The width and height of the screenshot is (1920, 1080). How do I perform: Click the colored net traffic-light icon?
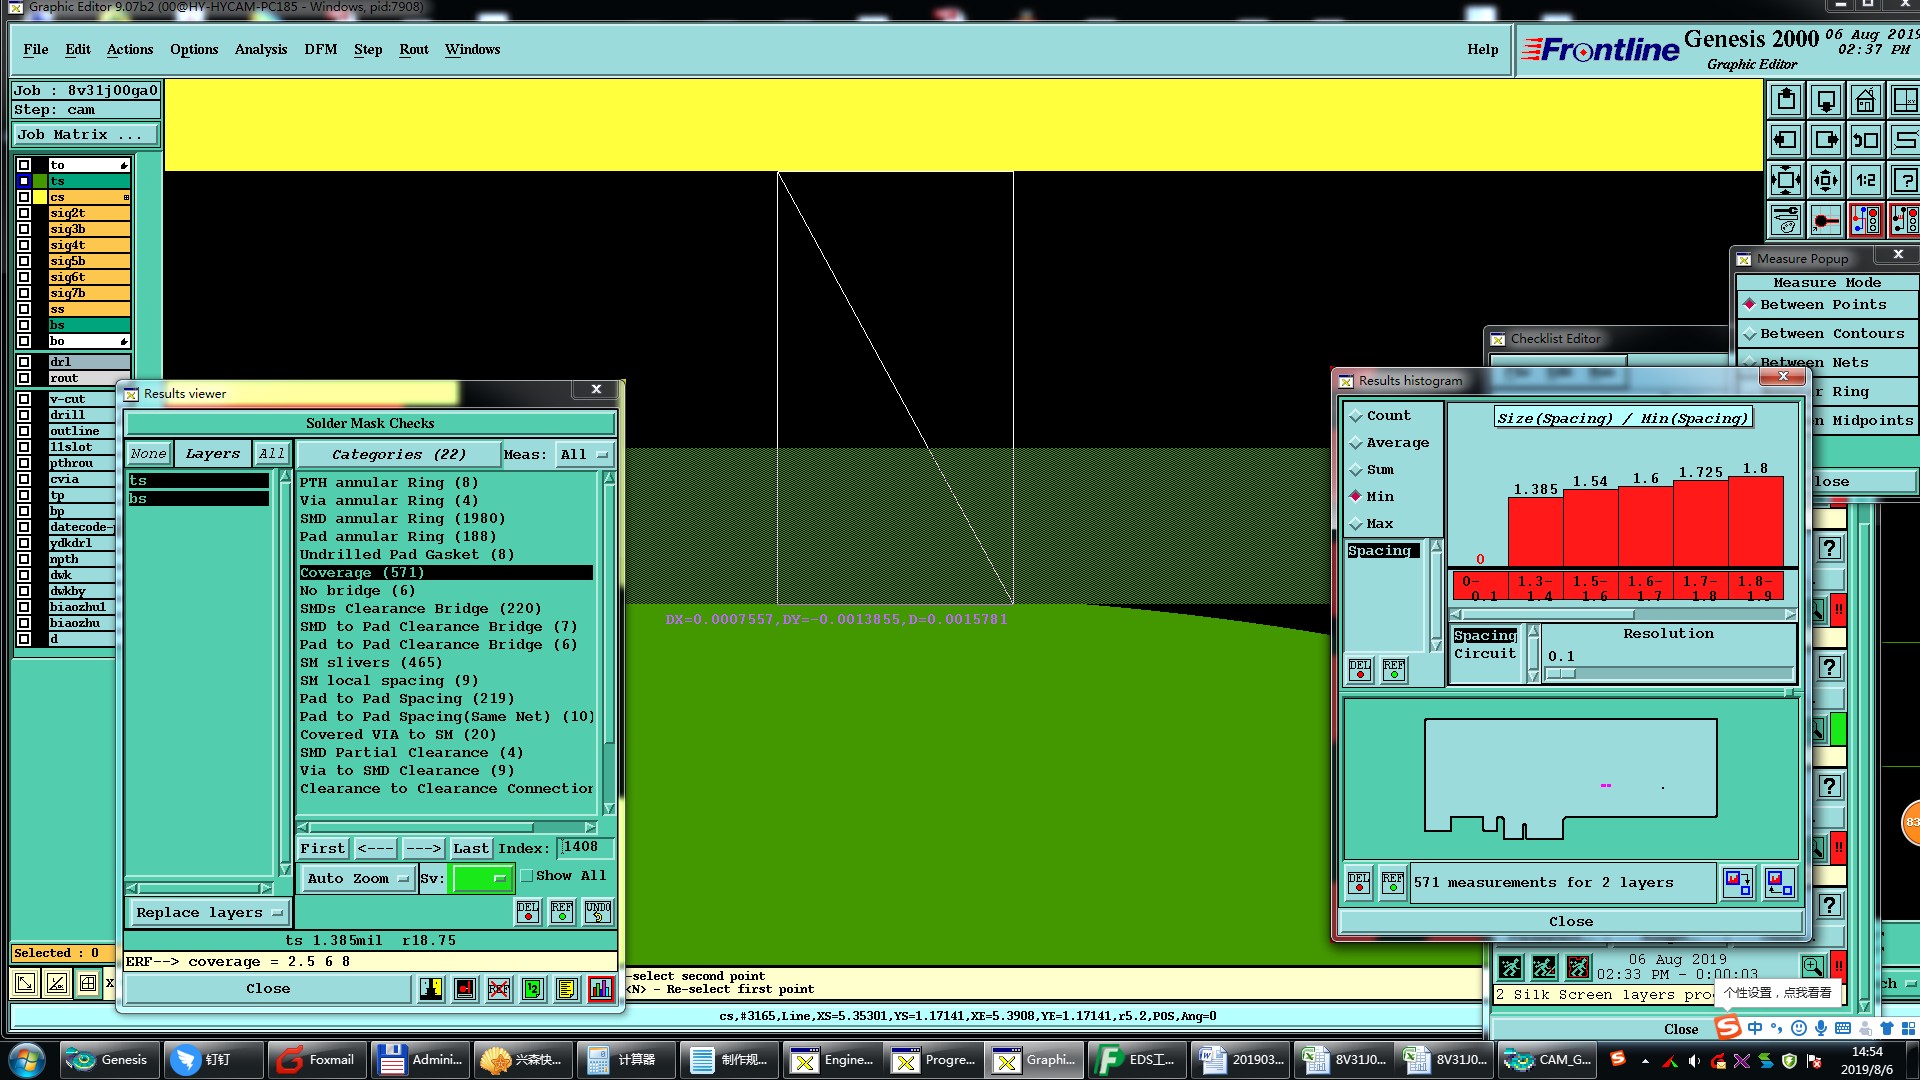coord(1866,220)
